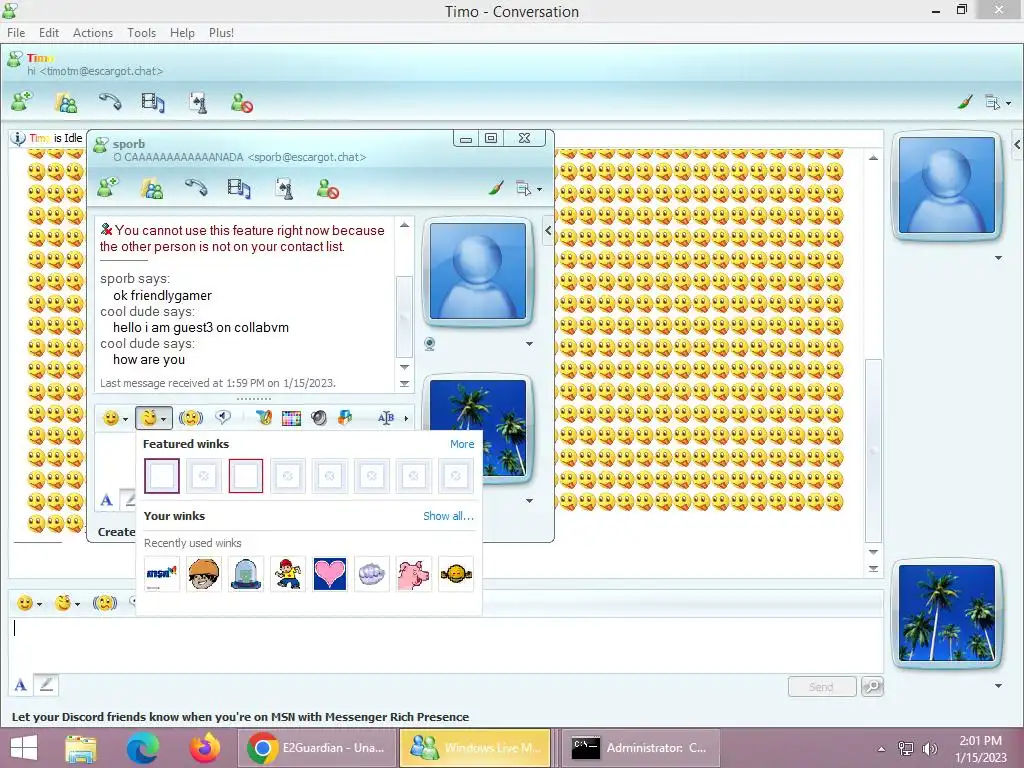Send the MSN logo wink
The height and width of the screenshot is (768, 1024).
(161, 574)
